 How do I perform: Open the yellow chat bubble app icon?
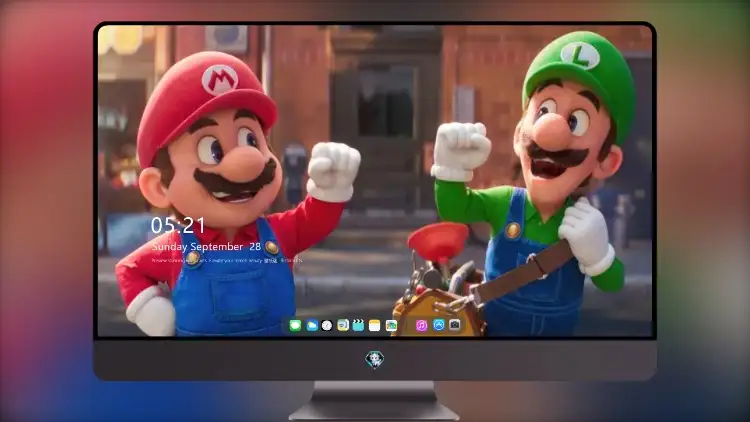point(342,326)
